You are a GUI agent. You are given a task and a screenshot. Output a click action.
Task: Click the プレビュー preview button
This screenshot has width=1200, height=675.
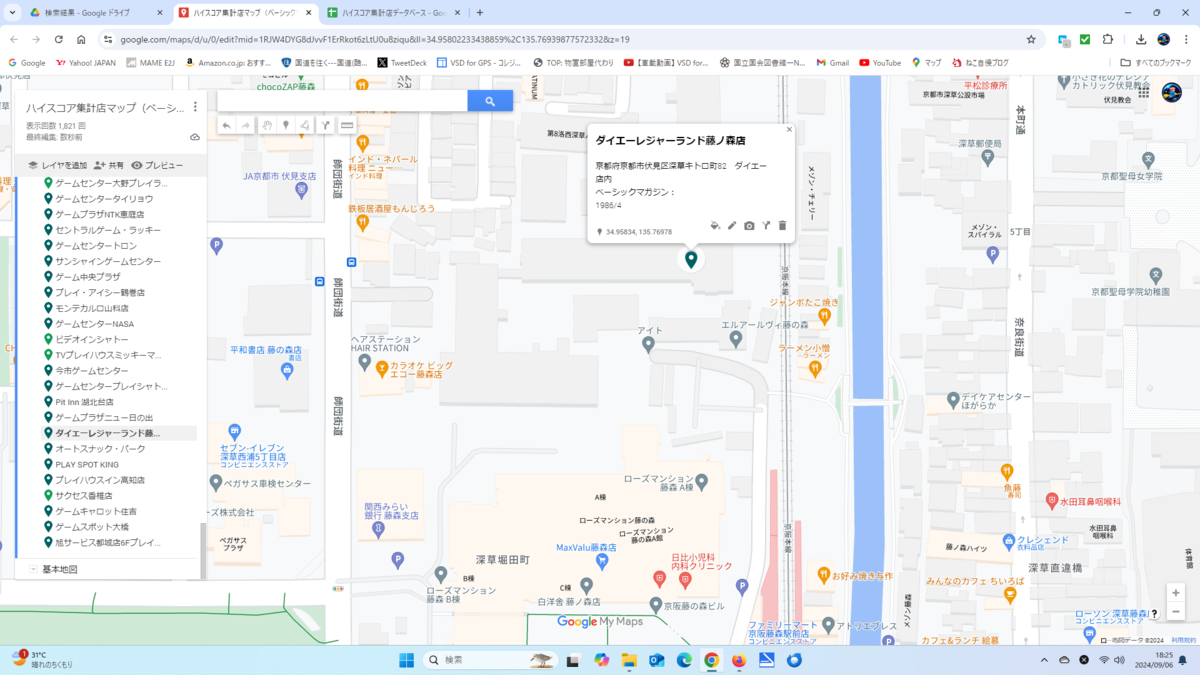click(157, 165)
